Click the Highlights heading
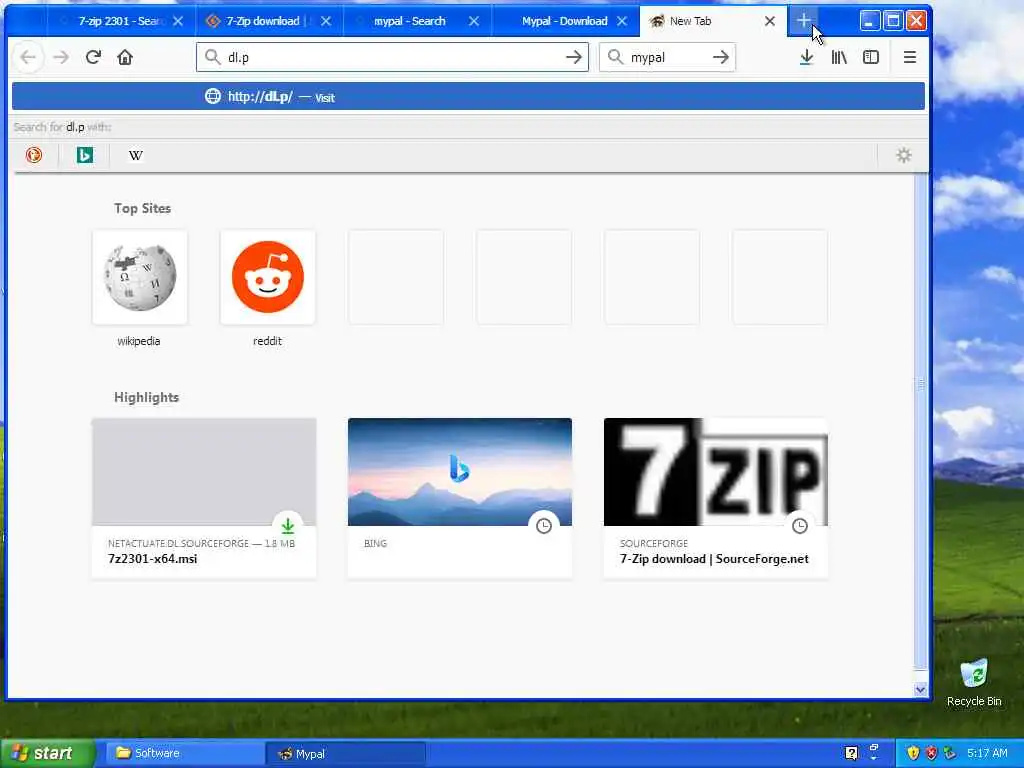 tap(146, 397)
